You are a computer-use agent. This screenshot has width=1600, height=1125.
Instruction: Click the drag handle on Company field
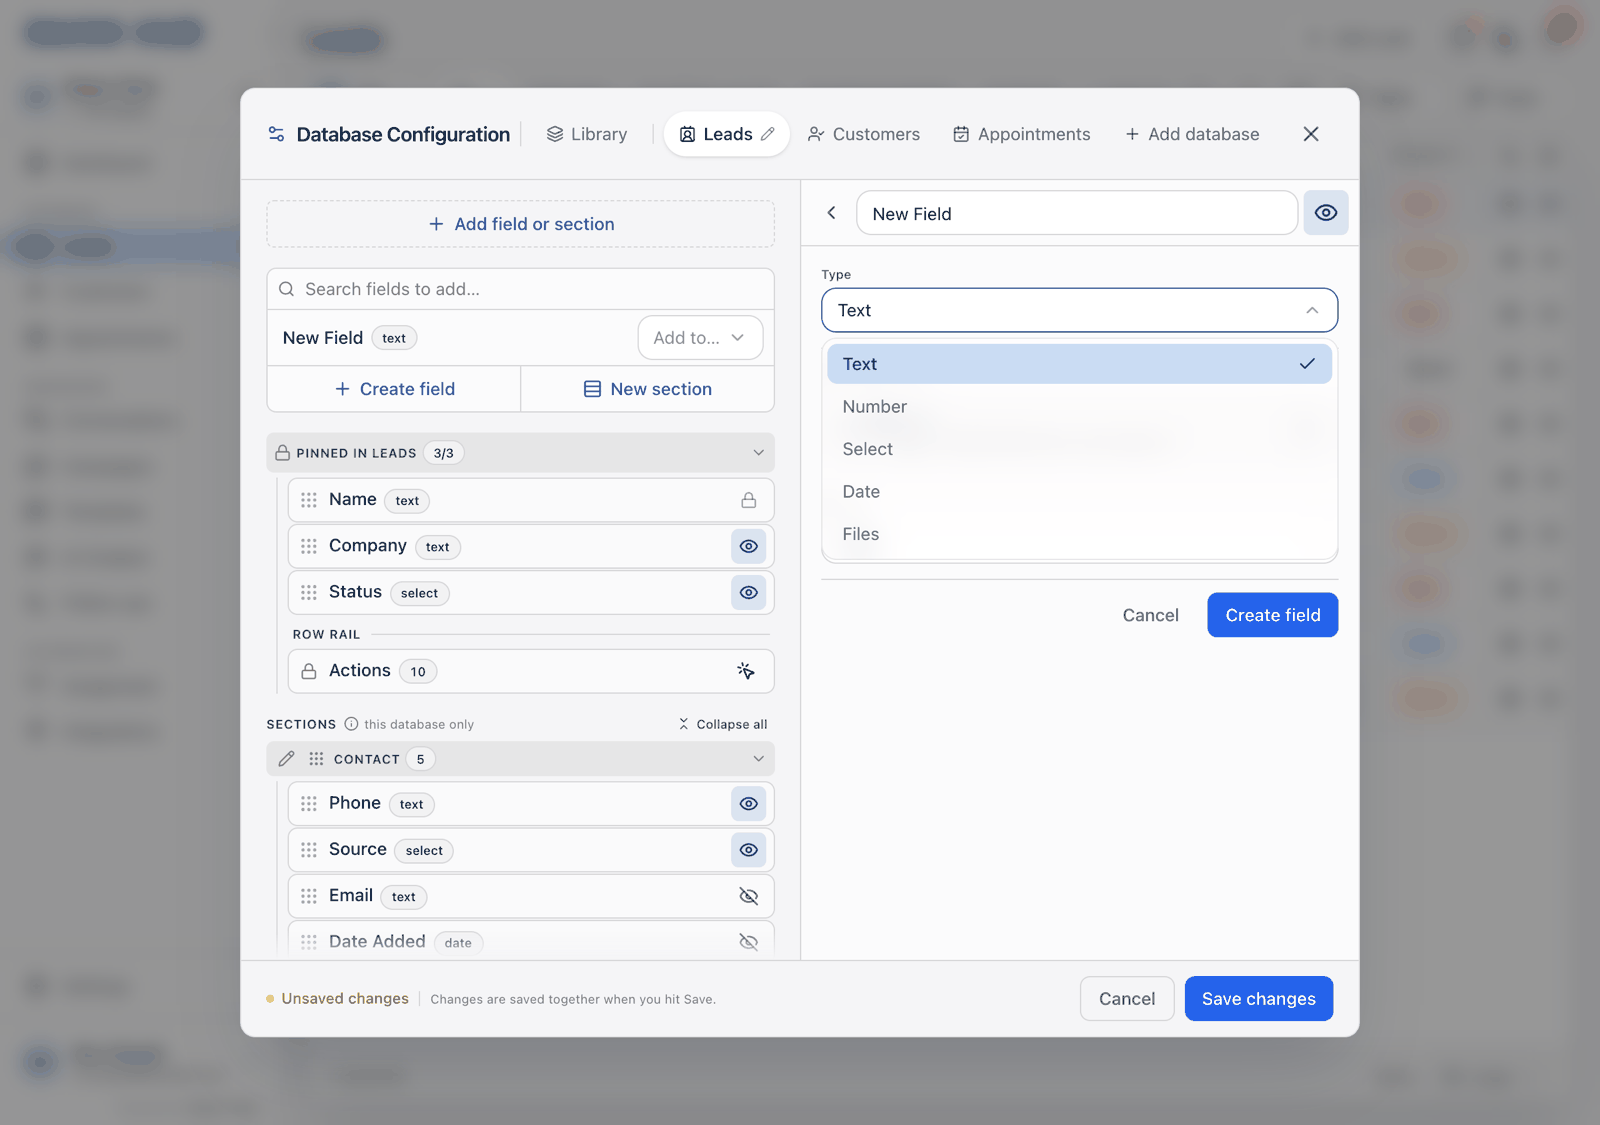(x=309, y=546)
